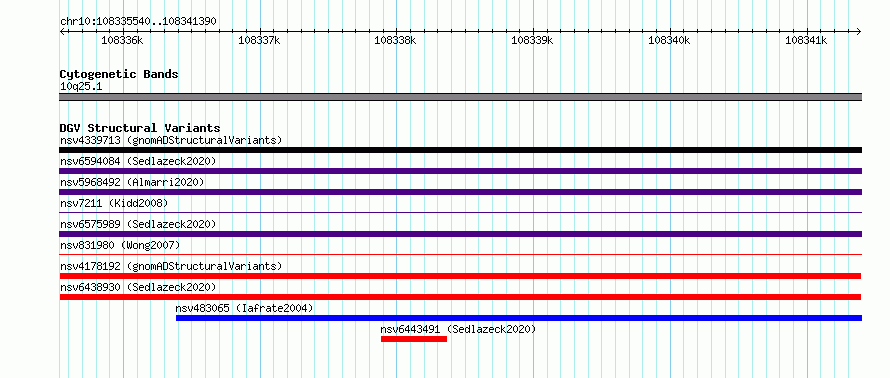Open the nsv6594084 (Sedlazeck2020) label
Viewport: 890px width, 378px height.
tap(138, 161)
